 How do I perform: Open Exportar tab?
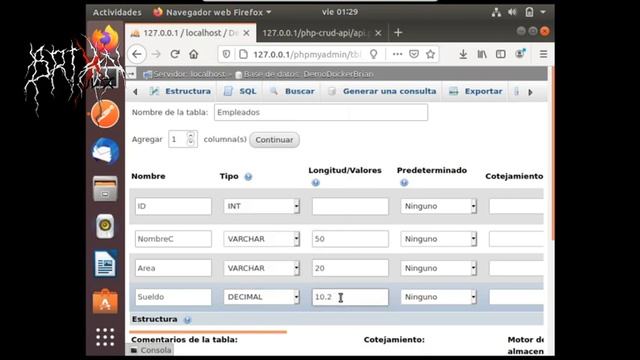pos(476,91)
